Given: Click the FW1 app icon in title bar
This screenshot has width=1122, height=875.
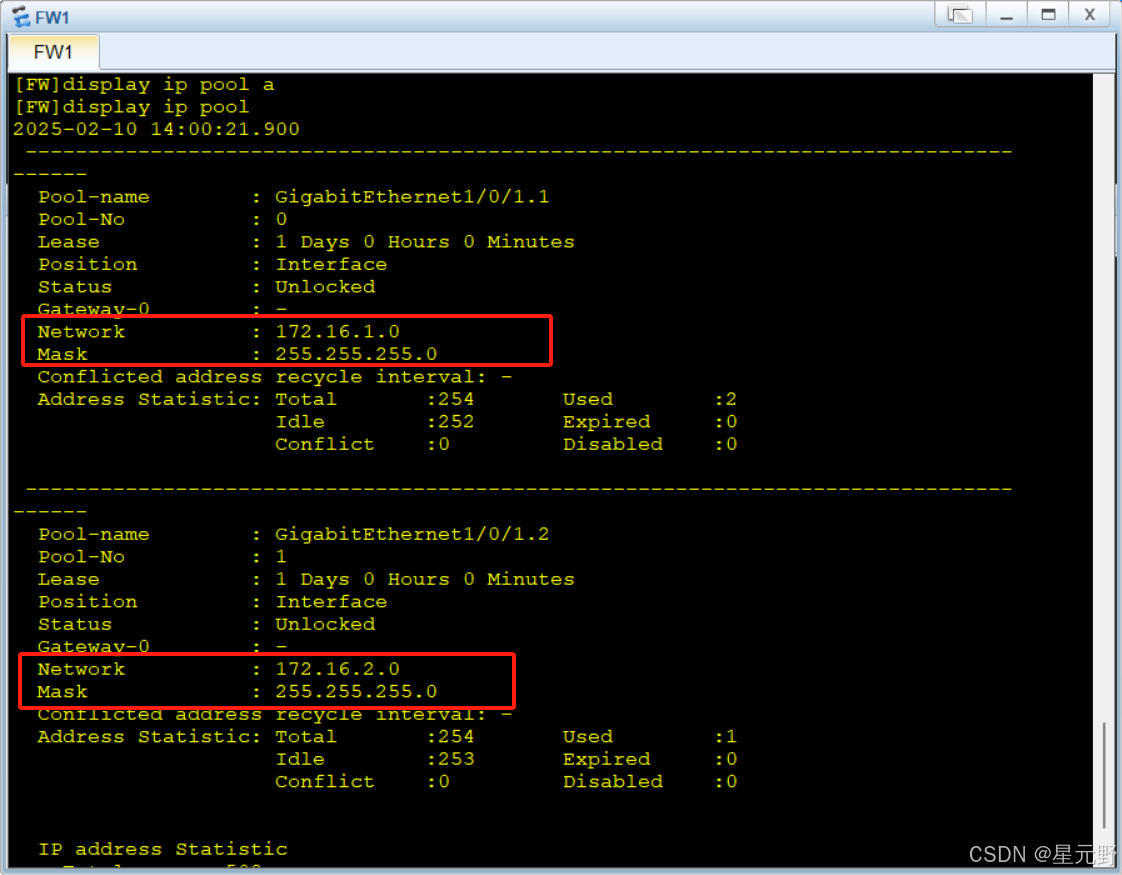Looking at the screenshot, I should [x=21, y=16].
